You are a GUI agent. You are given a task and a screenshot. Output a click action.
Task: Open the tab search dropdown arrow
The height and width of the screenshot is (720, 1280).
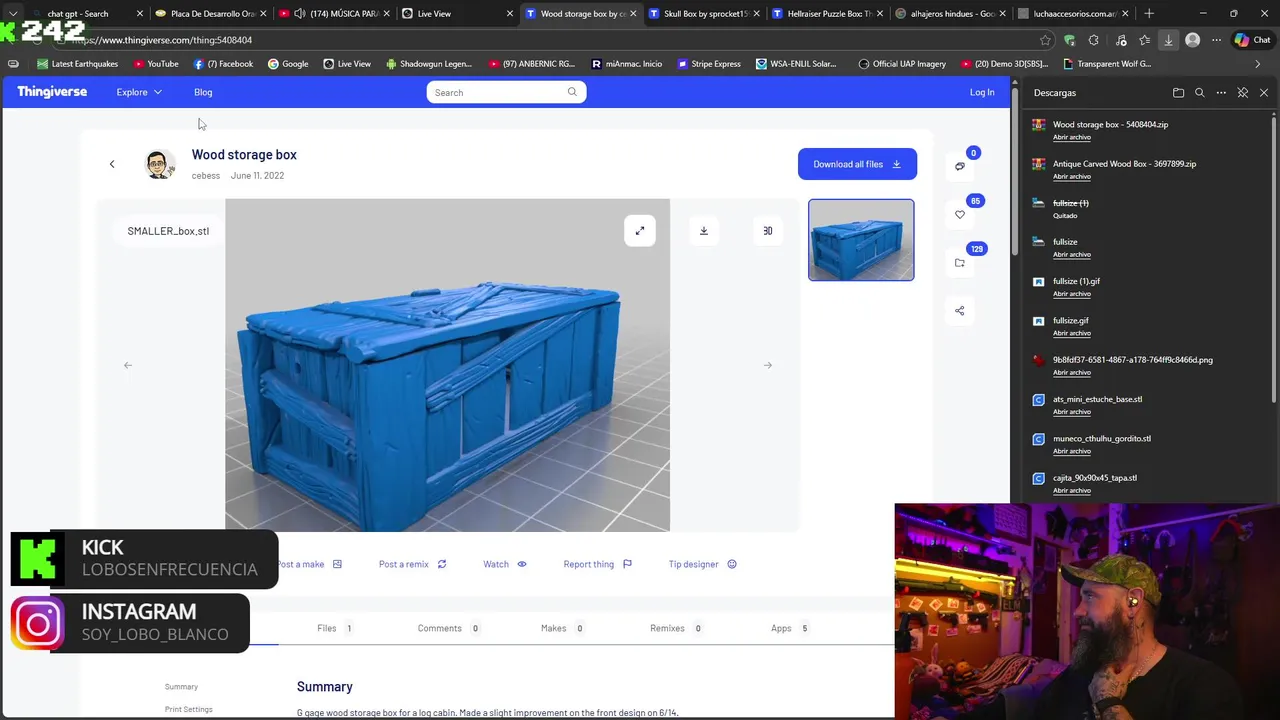click(12, 14)
